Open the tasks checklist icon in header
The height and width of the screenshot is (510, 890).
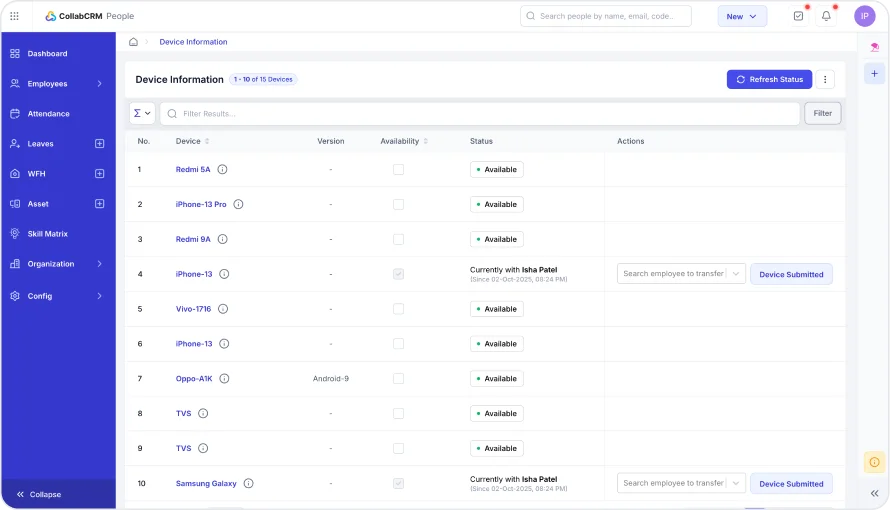point(798,16)
